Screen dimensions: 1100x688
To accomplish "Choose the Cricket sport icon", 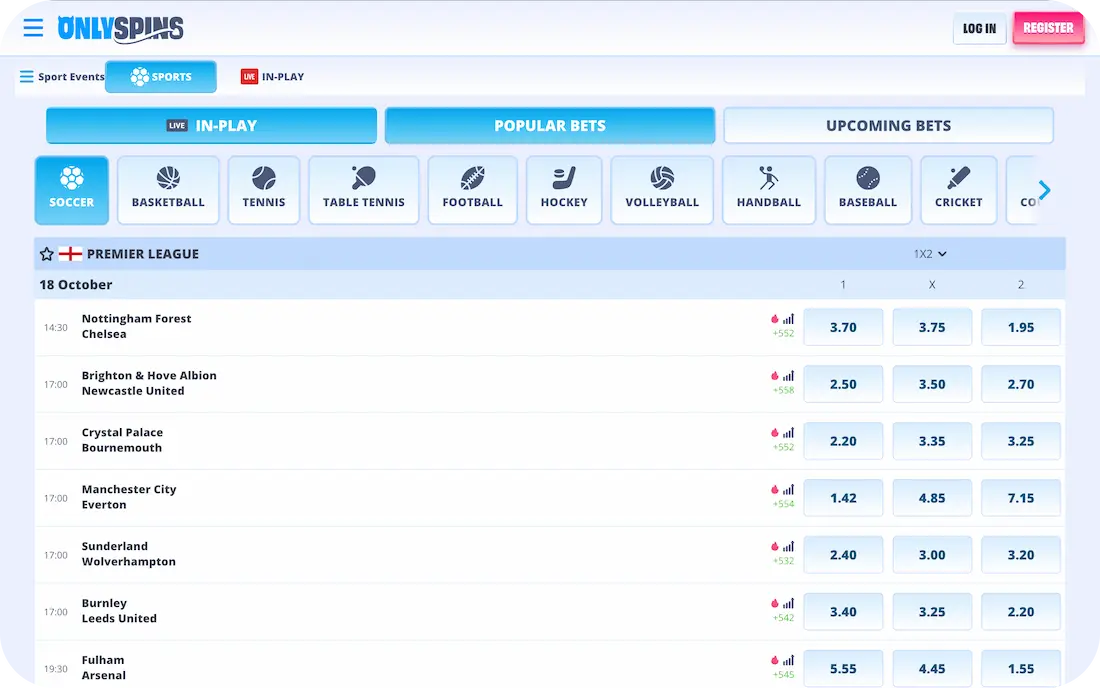I will [958, 189].
